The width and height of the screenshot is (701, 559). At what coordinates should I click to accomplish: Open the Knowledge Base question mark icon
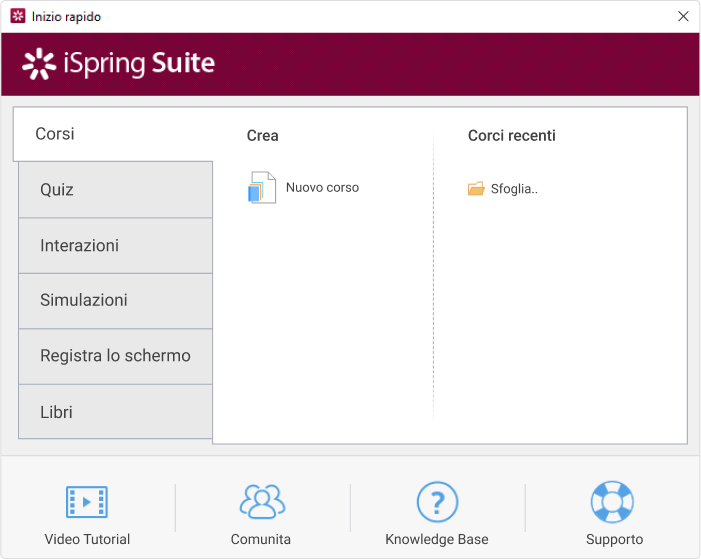437,502
